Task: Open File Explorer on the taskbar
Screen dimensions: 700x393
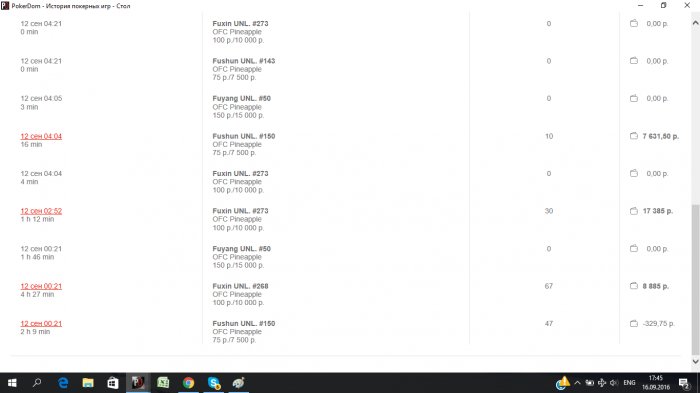Action: (x=88, y=383)
